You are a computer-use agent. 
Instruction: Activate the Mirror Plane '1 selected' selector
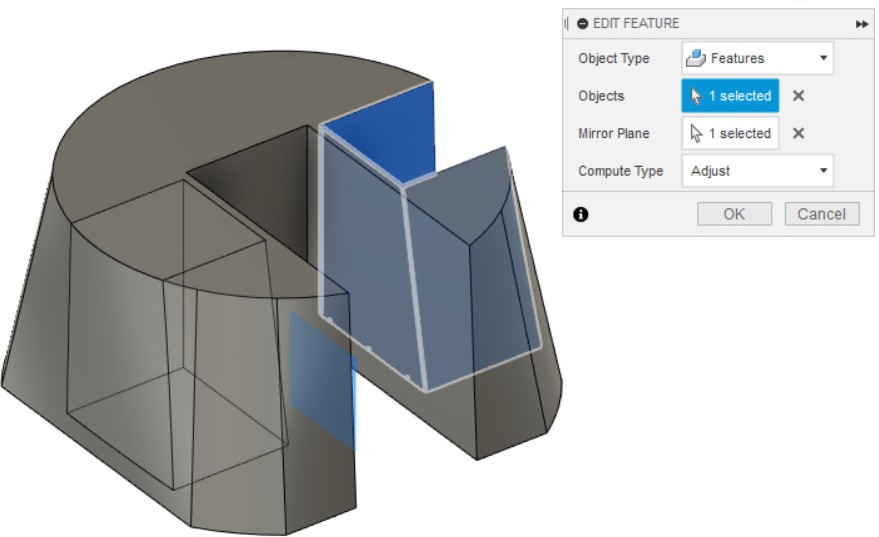point(730,133)
